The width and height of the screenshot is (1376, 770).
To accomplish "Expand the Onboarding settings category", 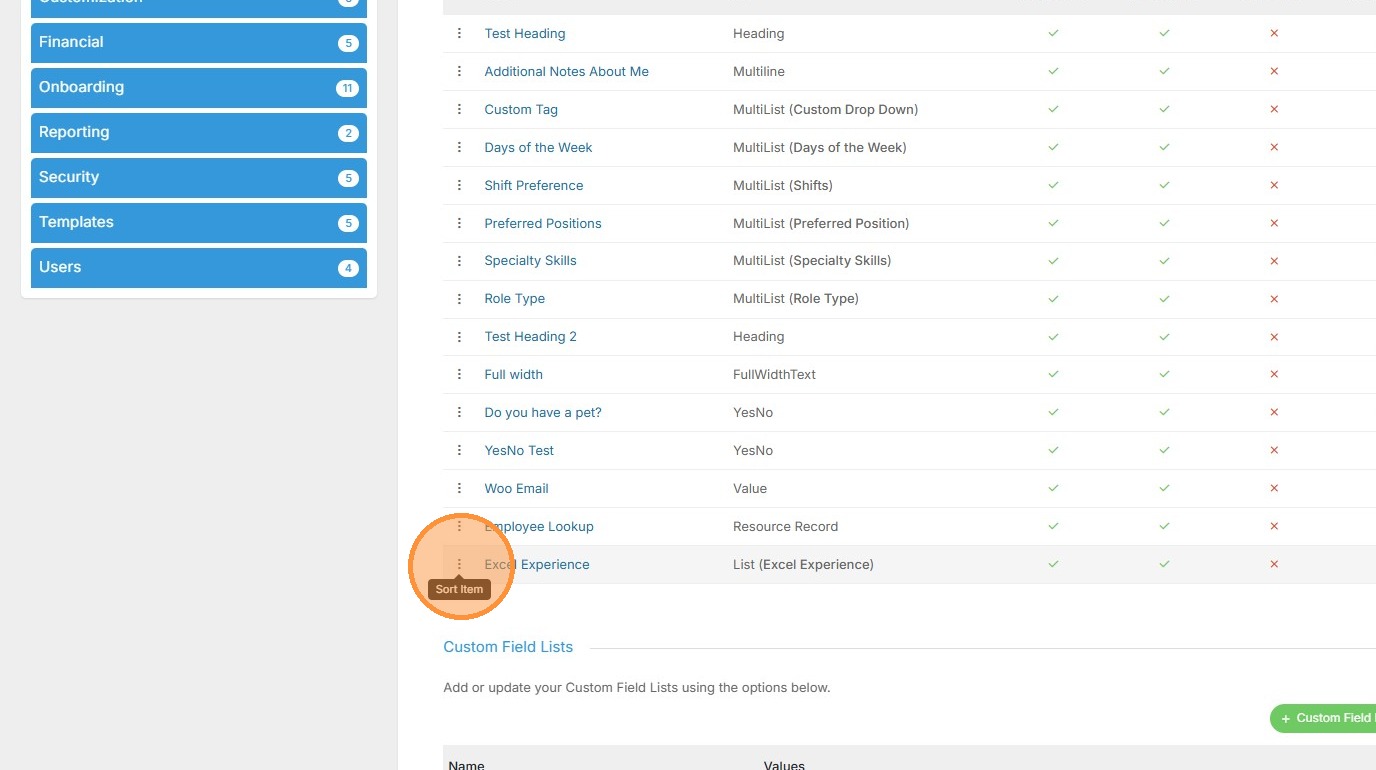I will [x=198, y=88].
